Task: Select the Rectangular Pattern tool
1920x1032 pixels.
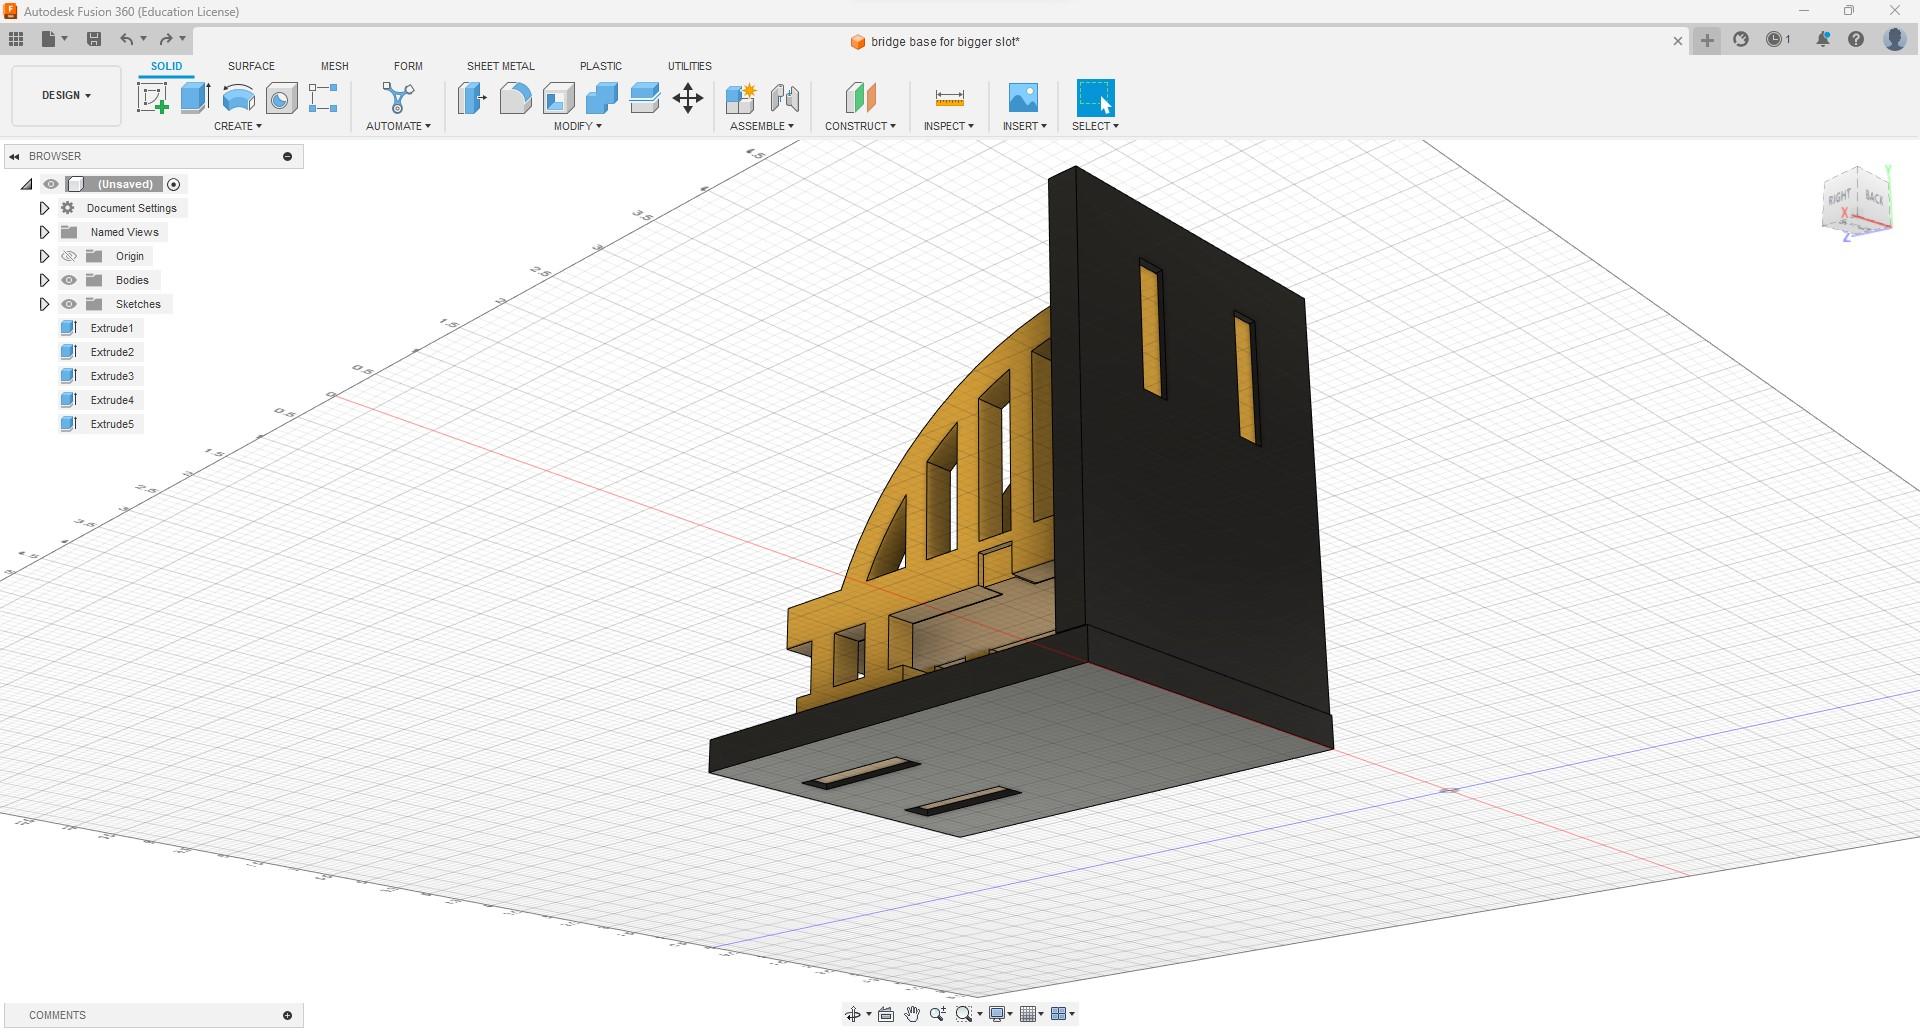Action: coord(323,98)
